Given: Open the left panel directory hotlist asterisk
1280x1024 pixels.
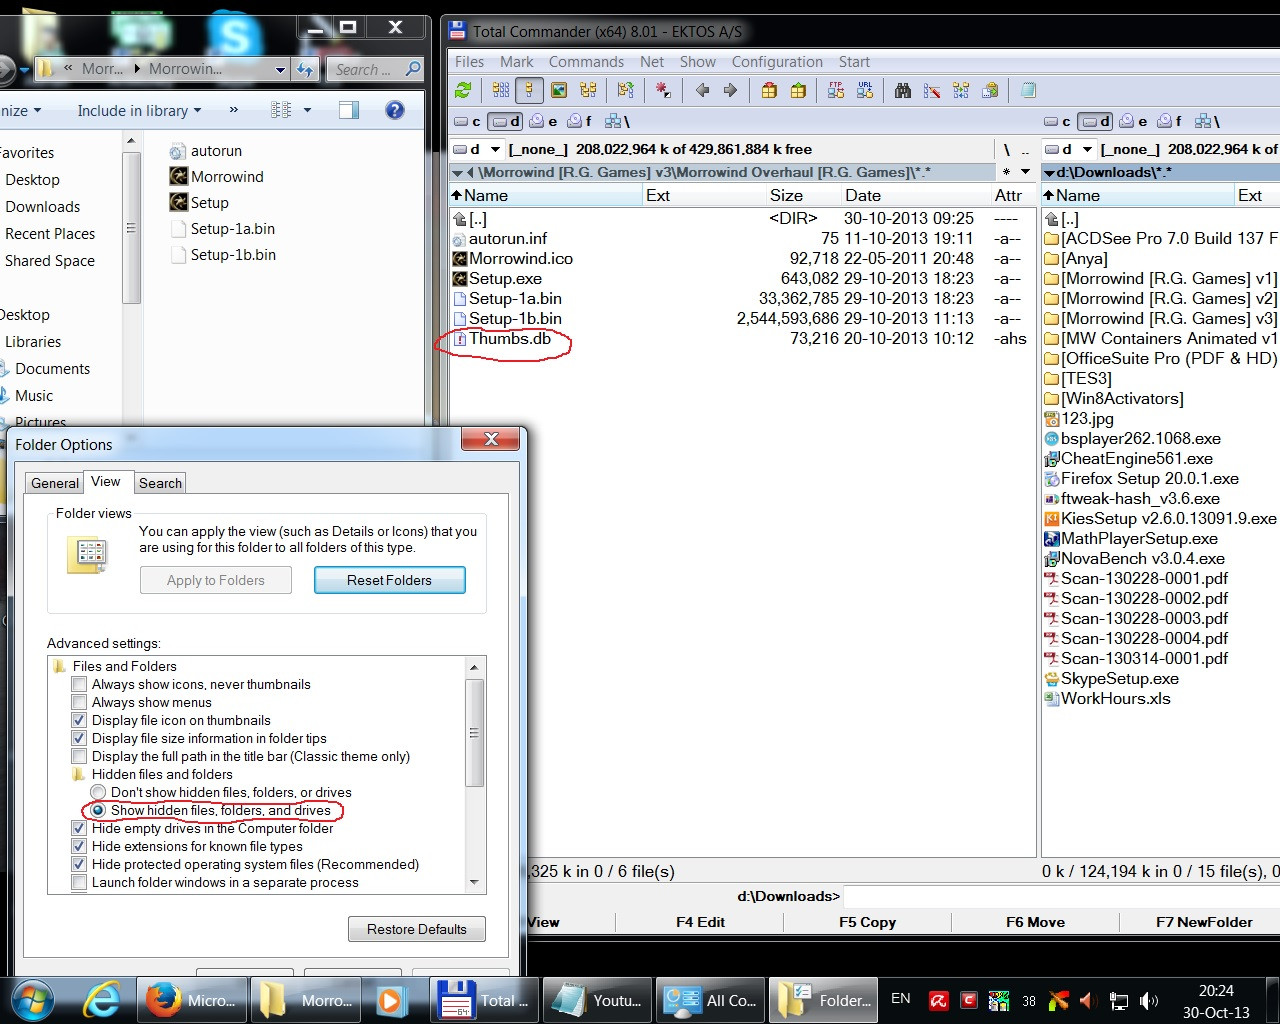Looking at the screenshot, I should (1007, 172).
